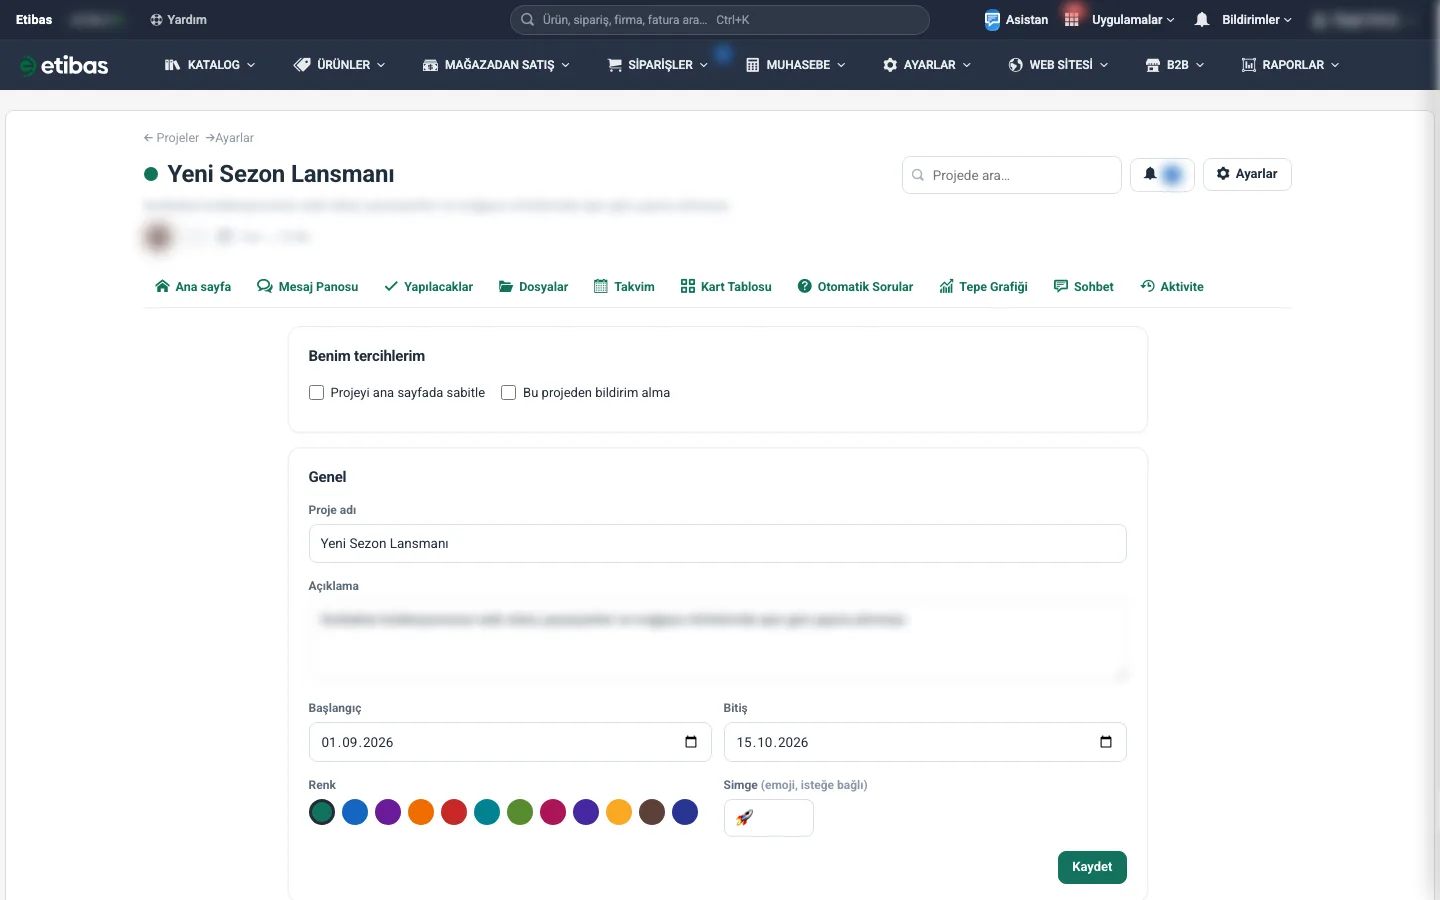Click the search magnifier icon in top bar
Screen dimensions: 1440x900
coord(527,20)
